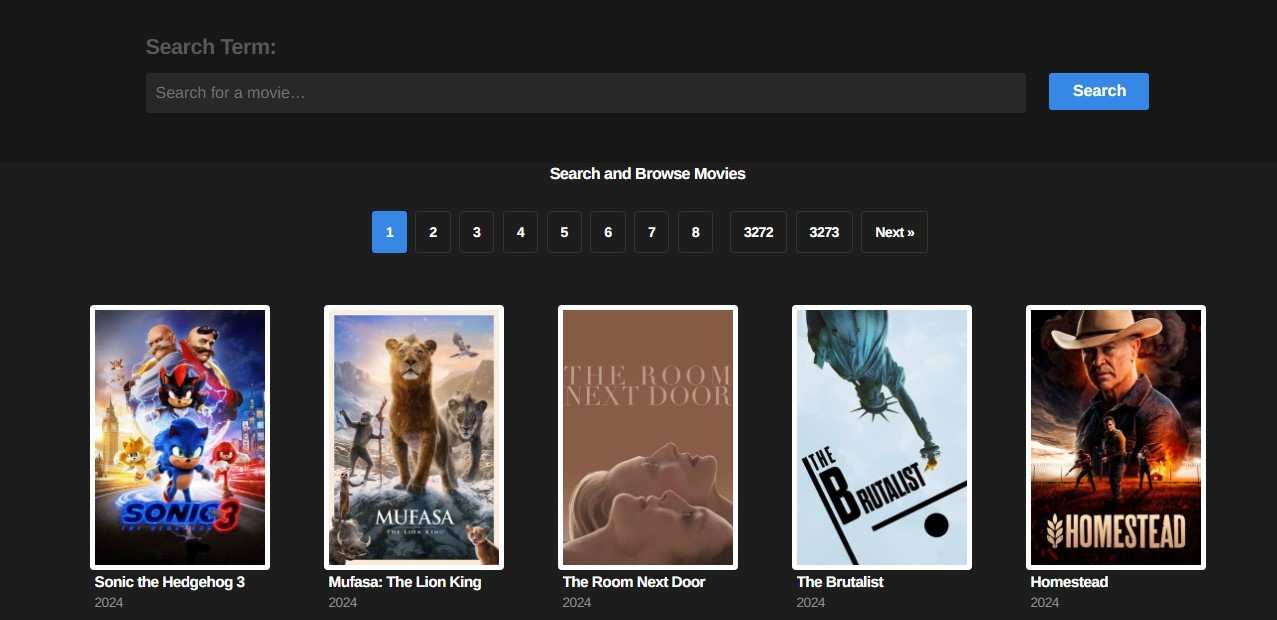Select current page 1 button

coord(389,232)
